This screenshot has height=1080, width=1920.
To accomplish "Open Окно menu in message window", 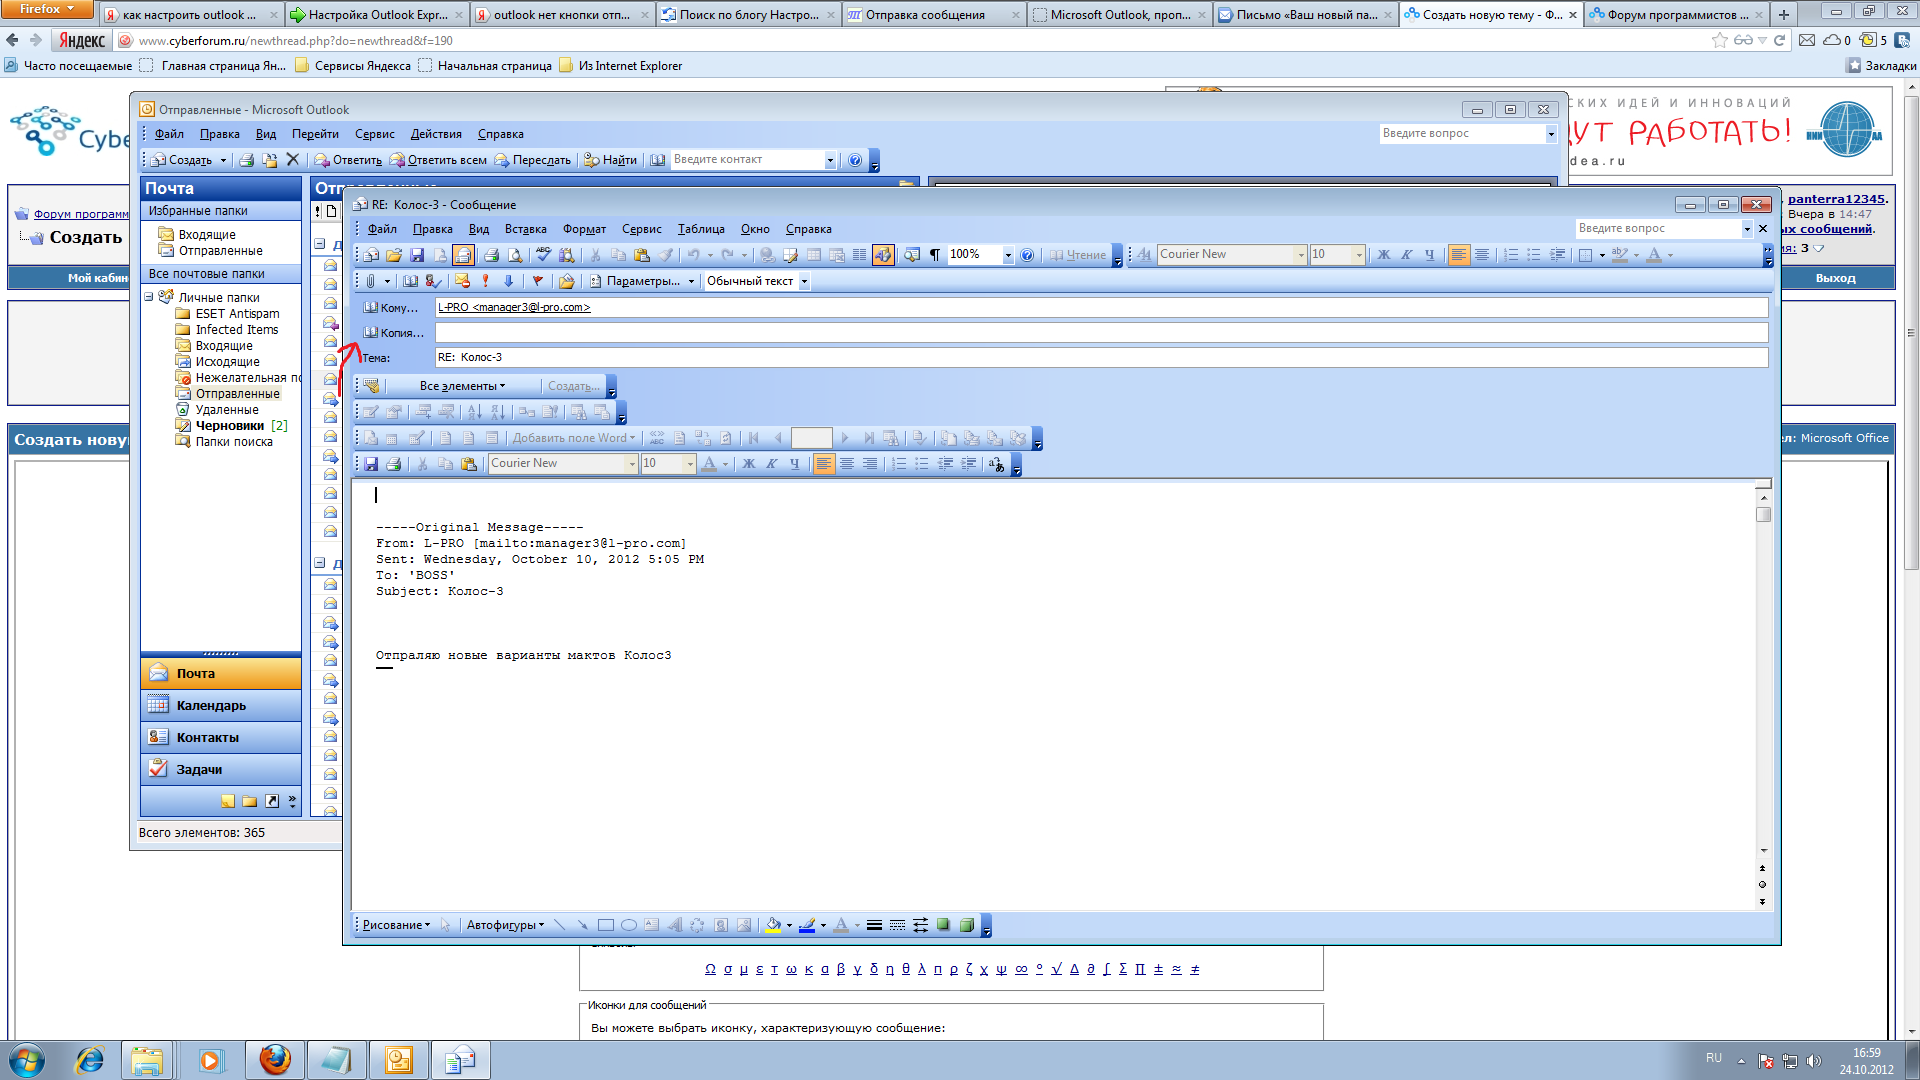I will 755,229.
